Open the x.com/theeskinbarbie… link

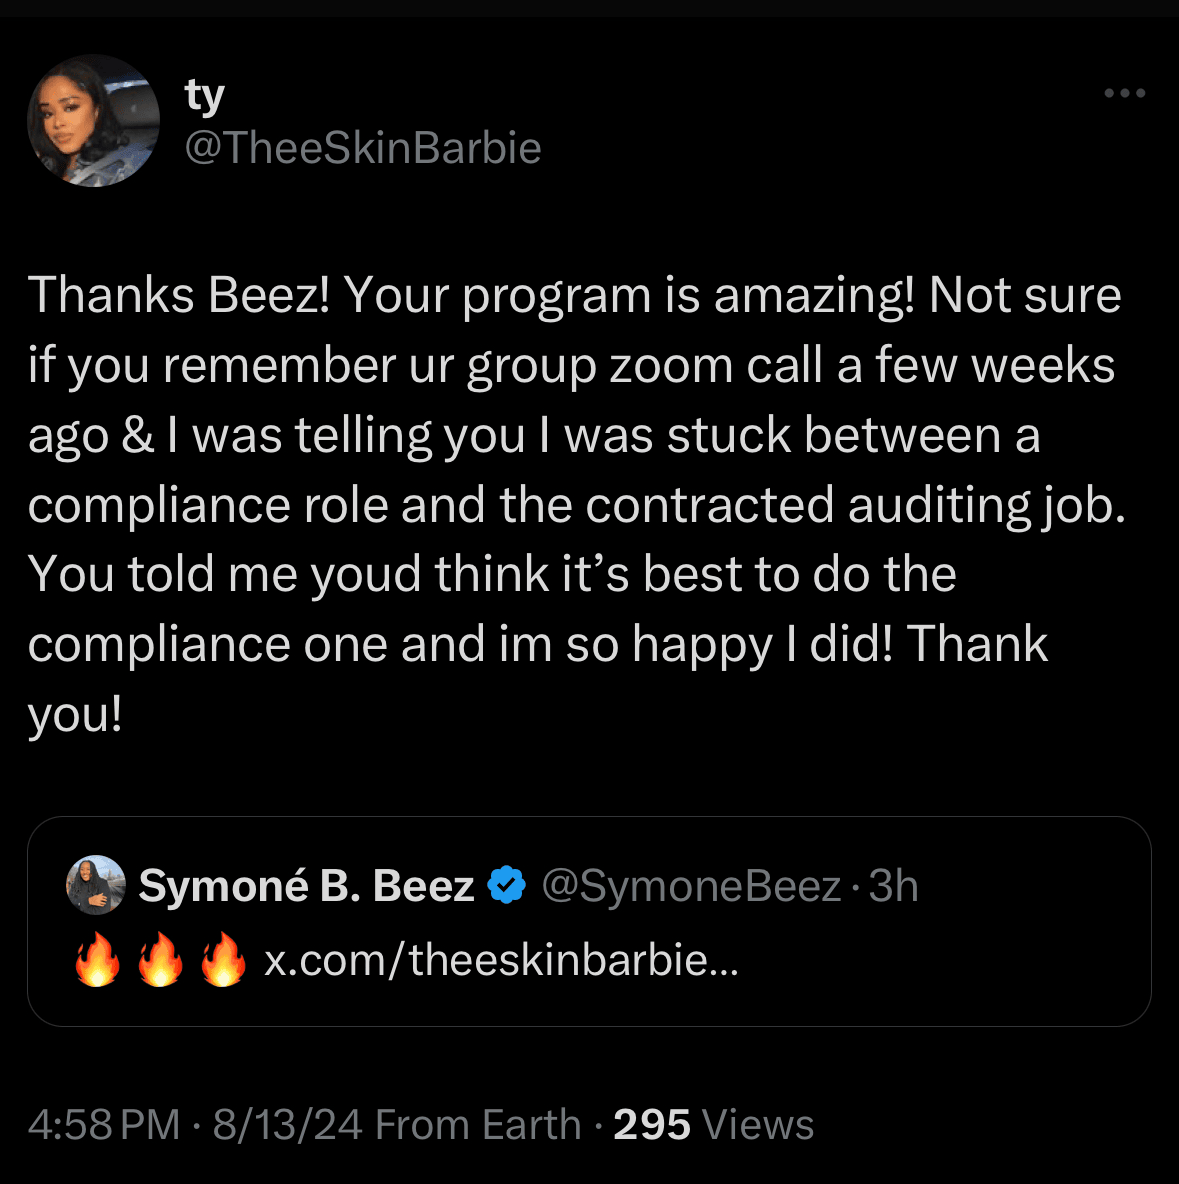pyautogui.click(x=501, y=961)
